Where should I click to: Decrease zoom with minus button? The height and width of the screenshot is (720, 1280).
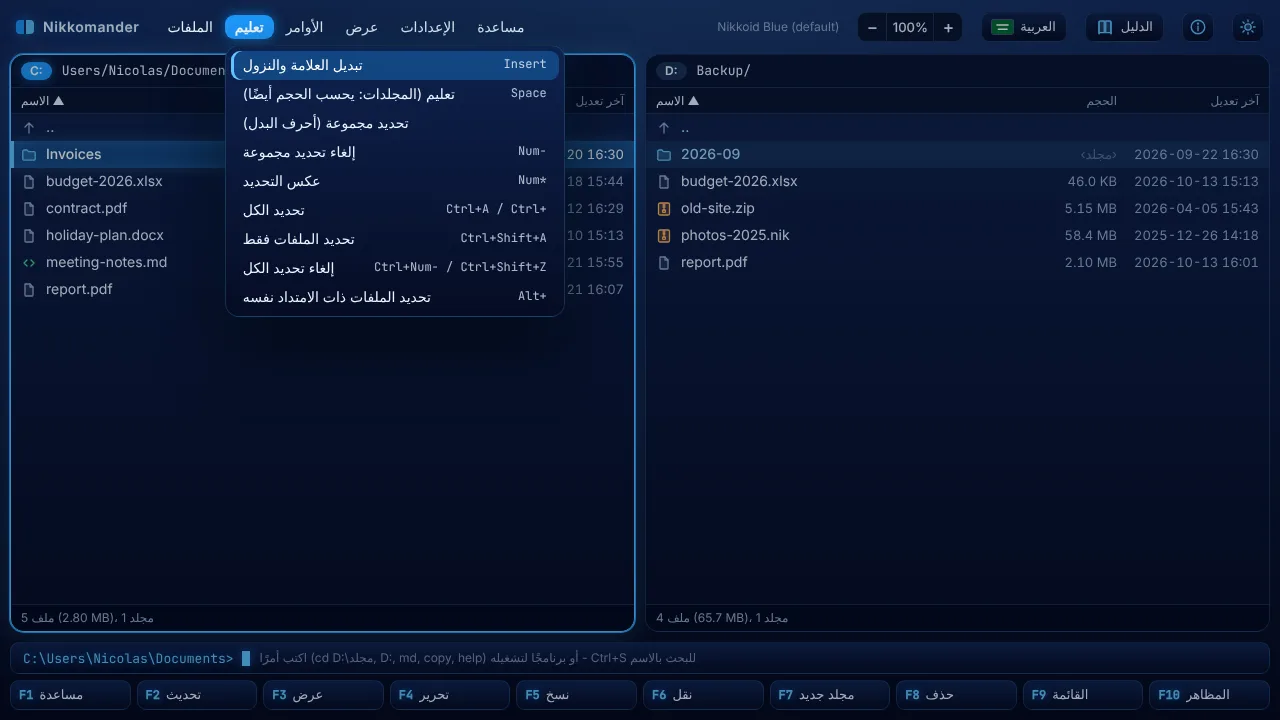[872, 28]
